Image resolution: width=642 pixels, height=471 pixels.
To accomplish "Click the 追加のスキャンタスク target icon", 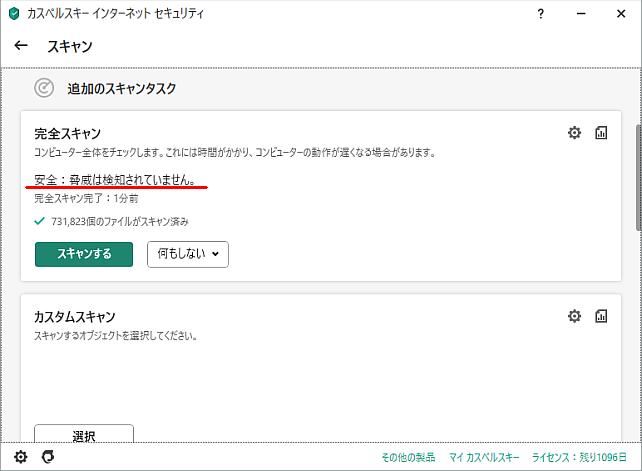I will point(44,88).
